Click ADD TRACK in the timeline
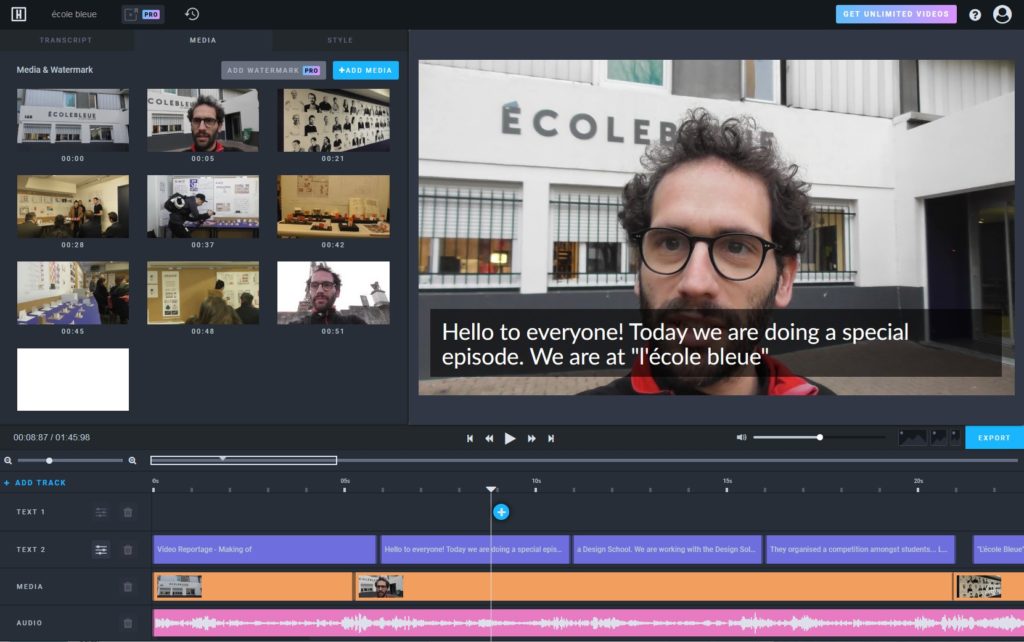The width and height of the screenshot is (1024, 642). coord(35,483)
